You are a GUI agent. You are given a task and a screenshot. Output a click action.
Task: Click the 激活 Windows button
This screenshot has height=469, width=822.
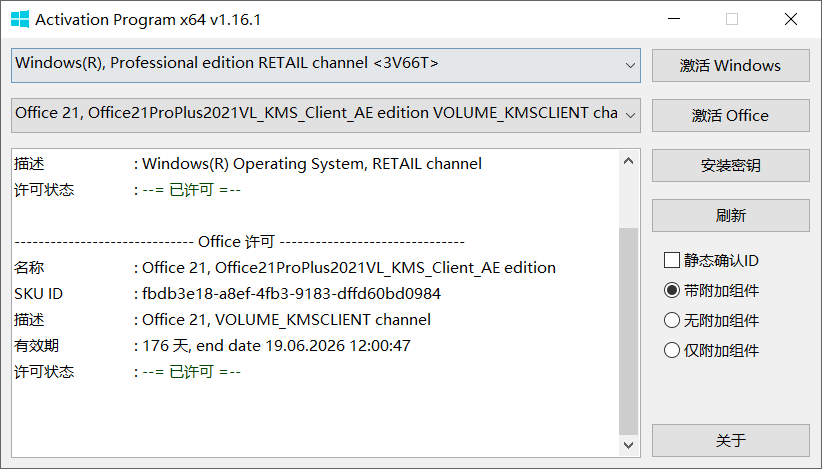tap(730, 66)
